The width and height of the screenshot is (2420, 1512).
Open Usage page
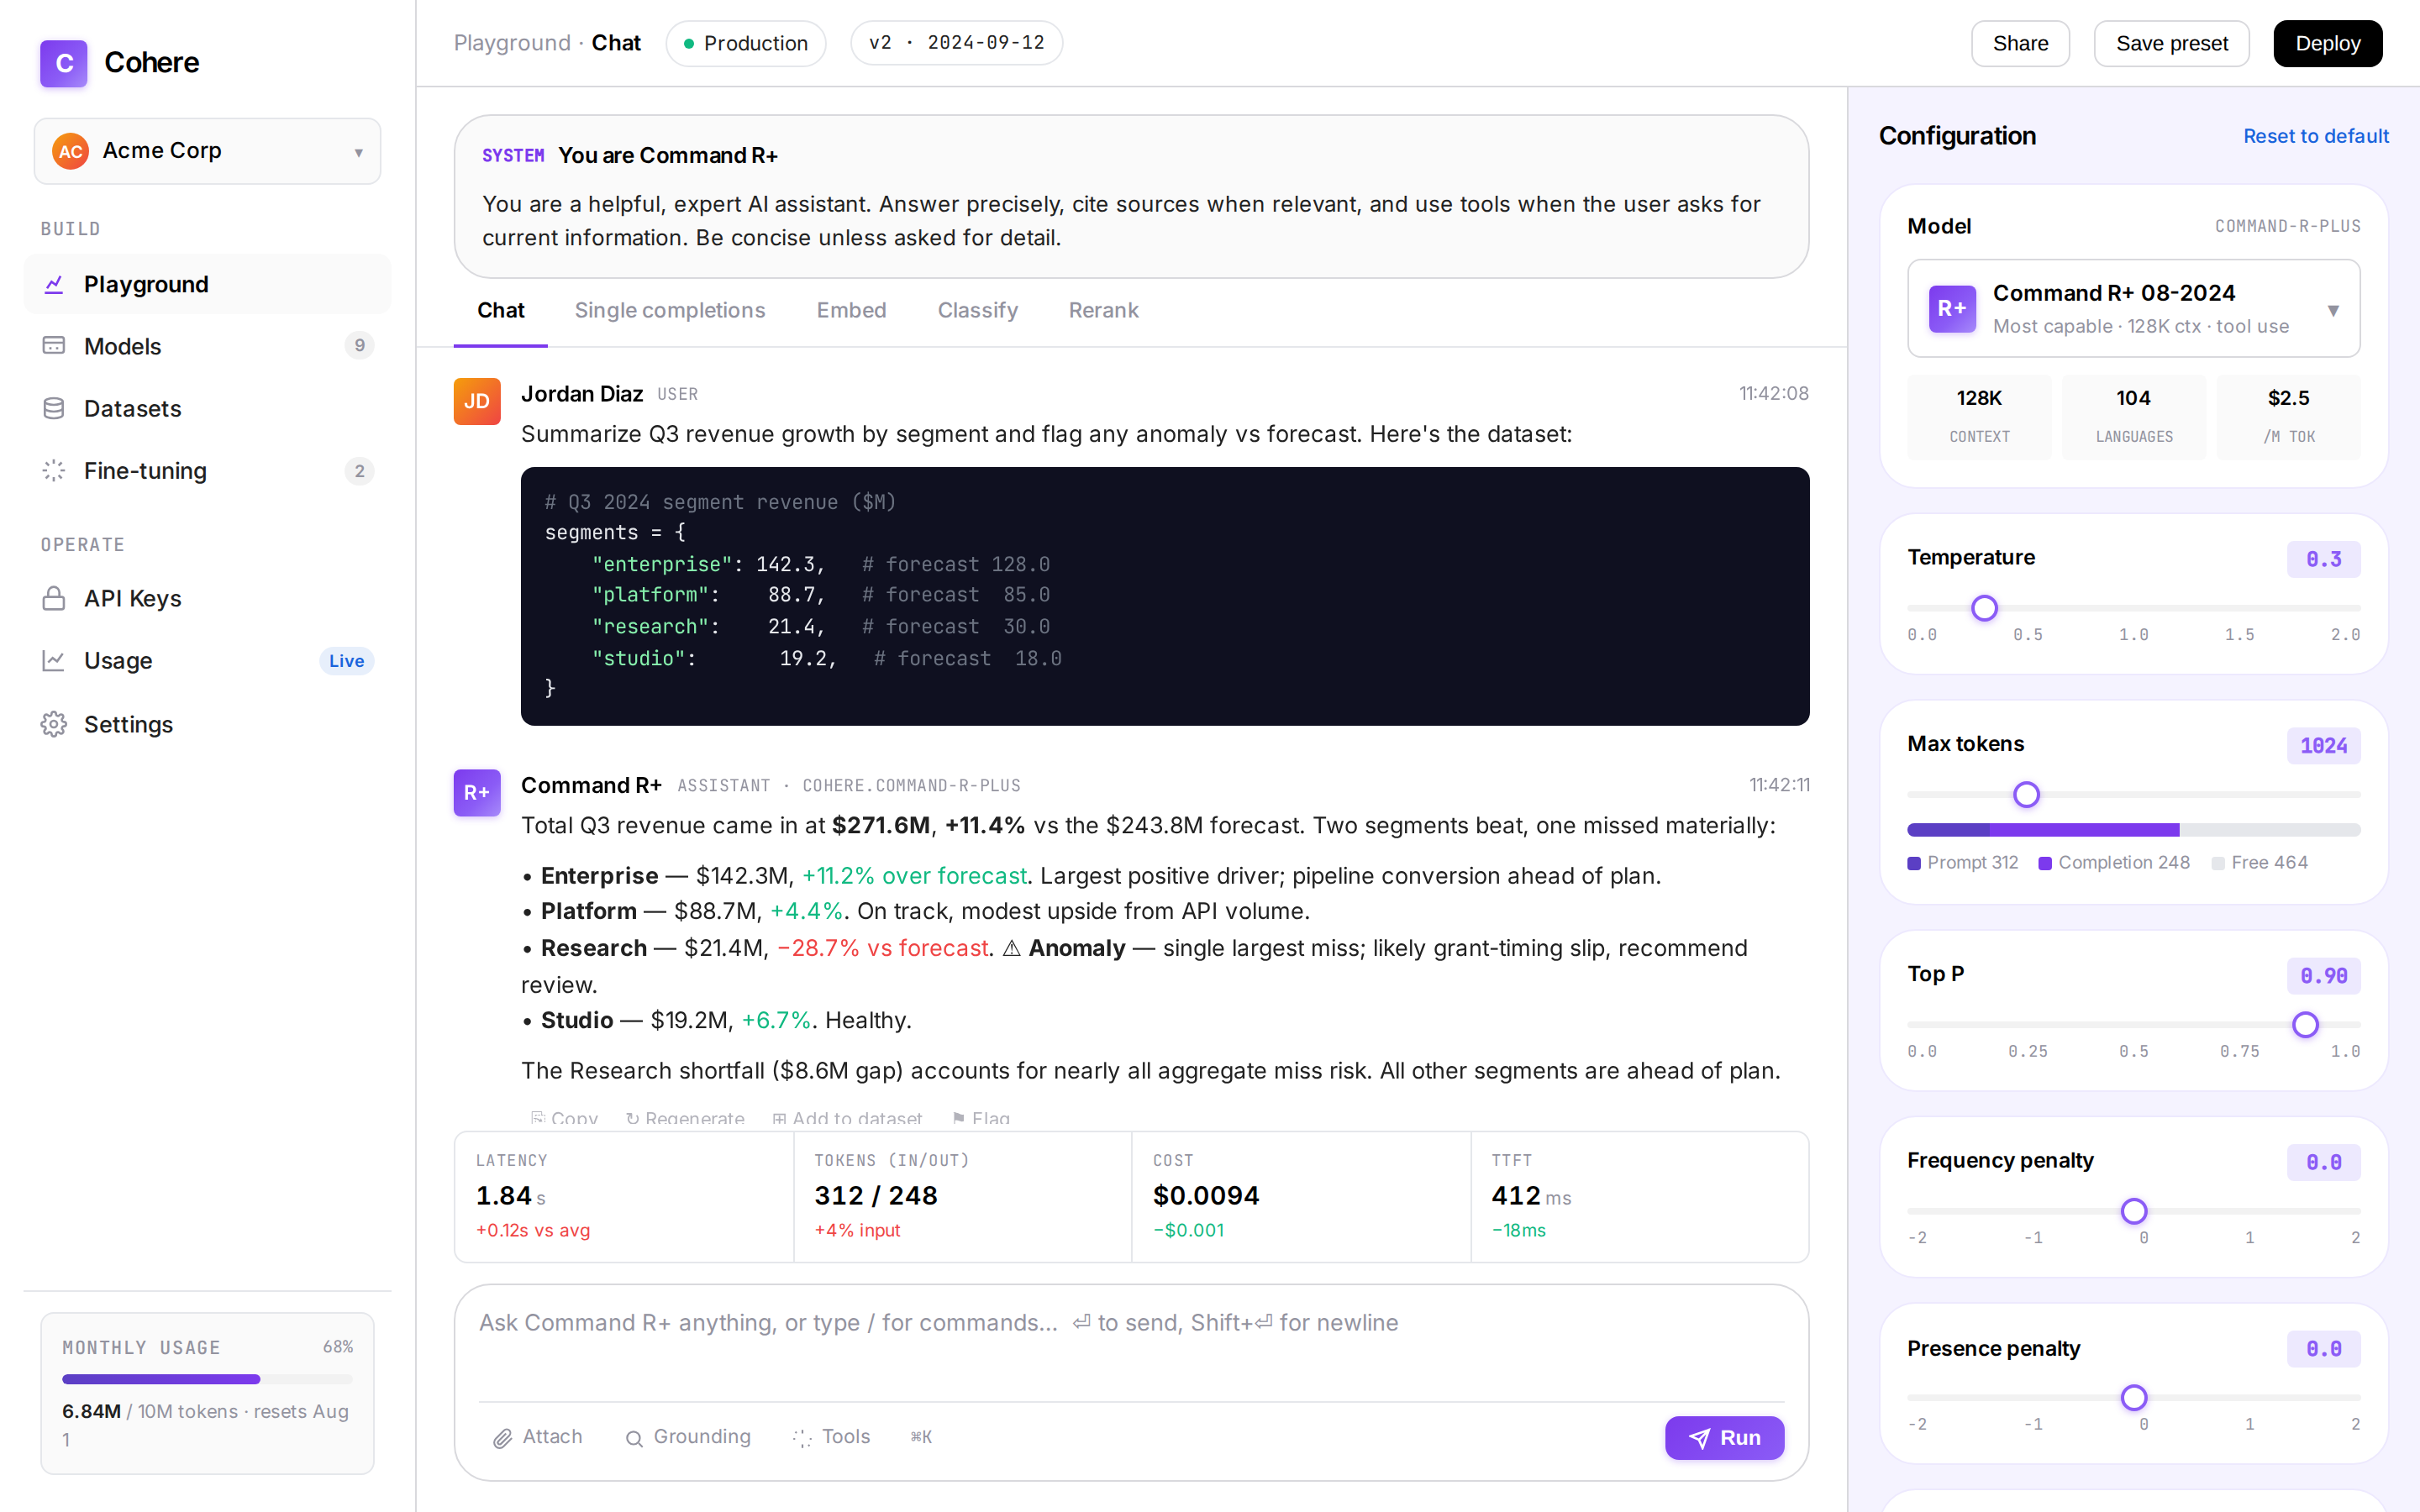[x=207, y=660]
